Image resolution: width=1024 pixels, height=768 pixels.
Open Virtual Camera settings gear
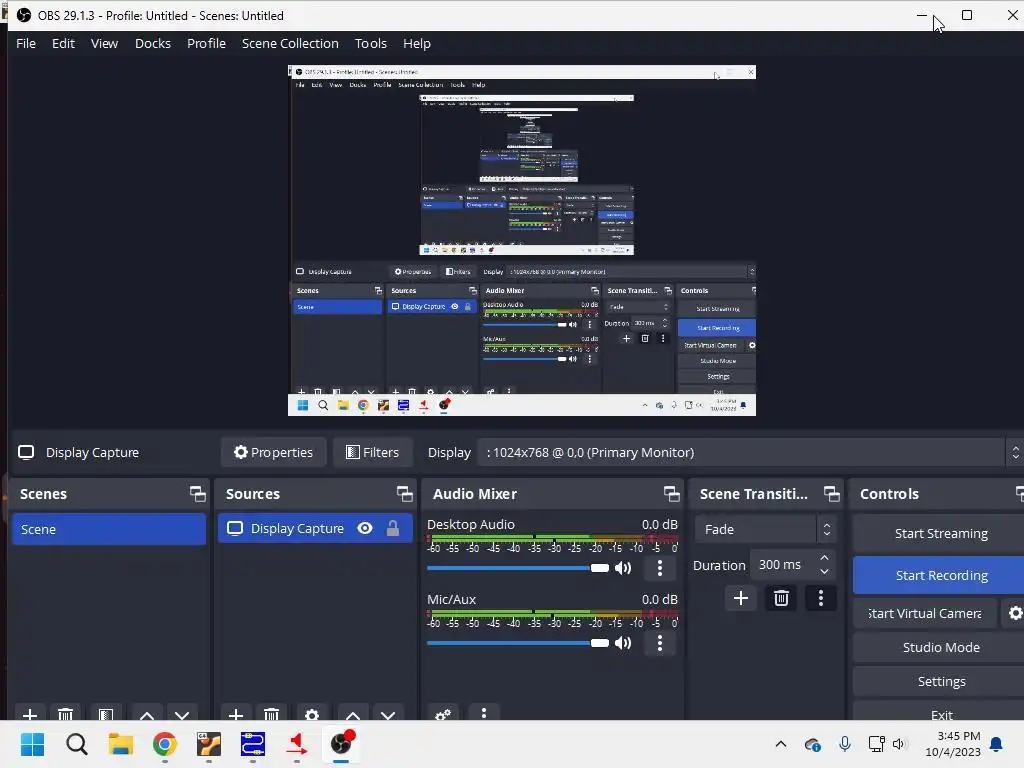point(1014,613)
